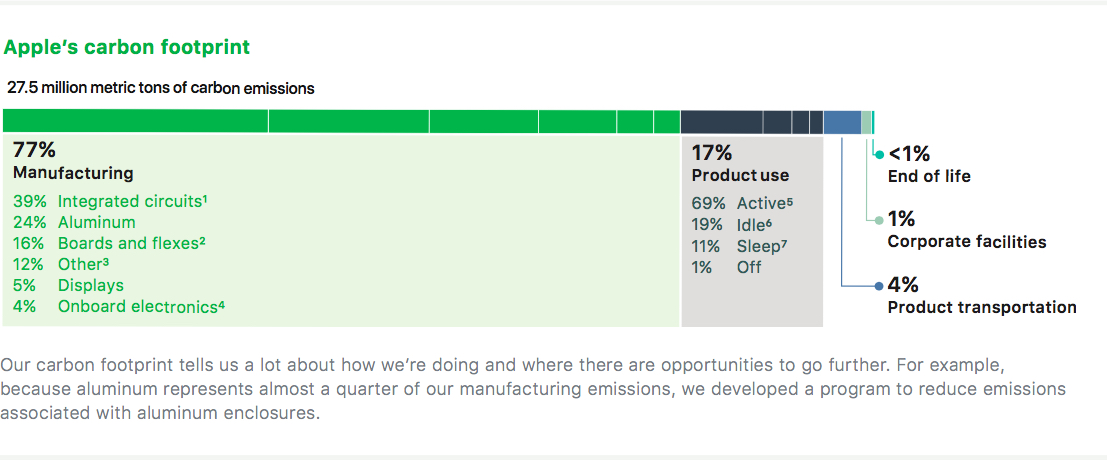Click the blue Product transportation dot marker
Image resolution: width=1107 pixels, height=460 pixels.
coord(879,286)
